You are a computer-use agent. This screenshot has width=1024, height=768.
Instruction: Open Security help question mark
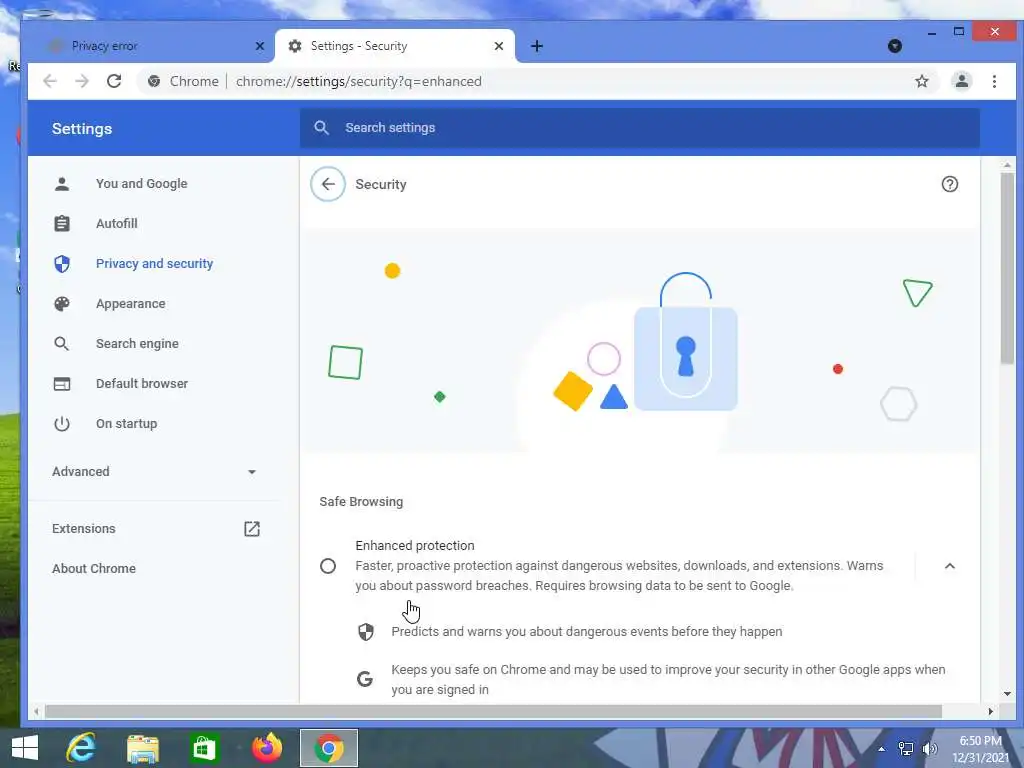tap(950, 184)
